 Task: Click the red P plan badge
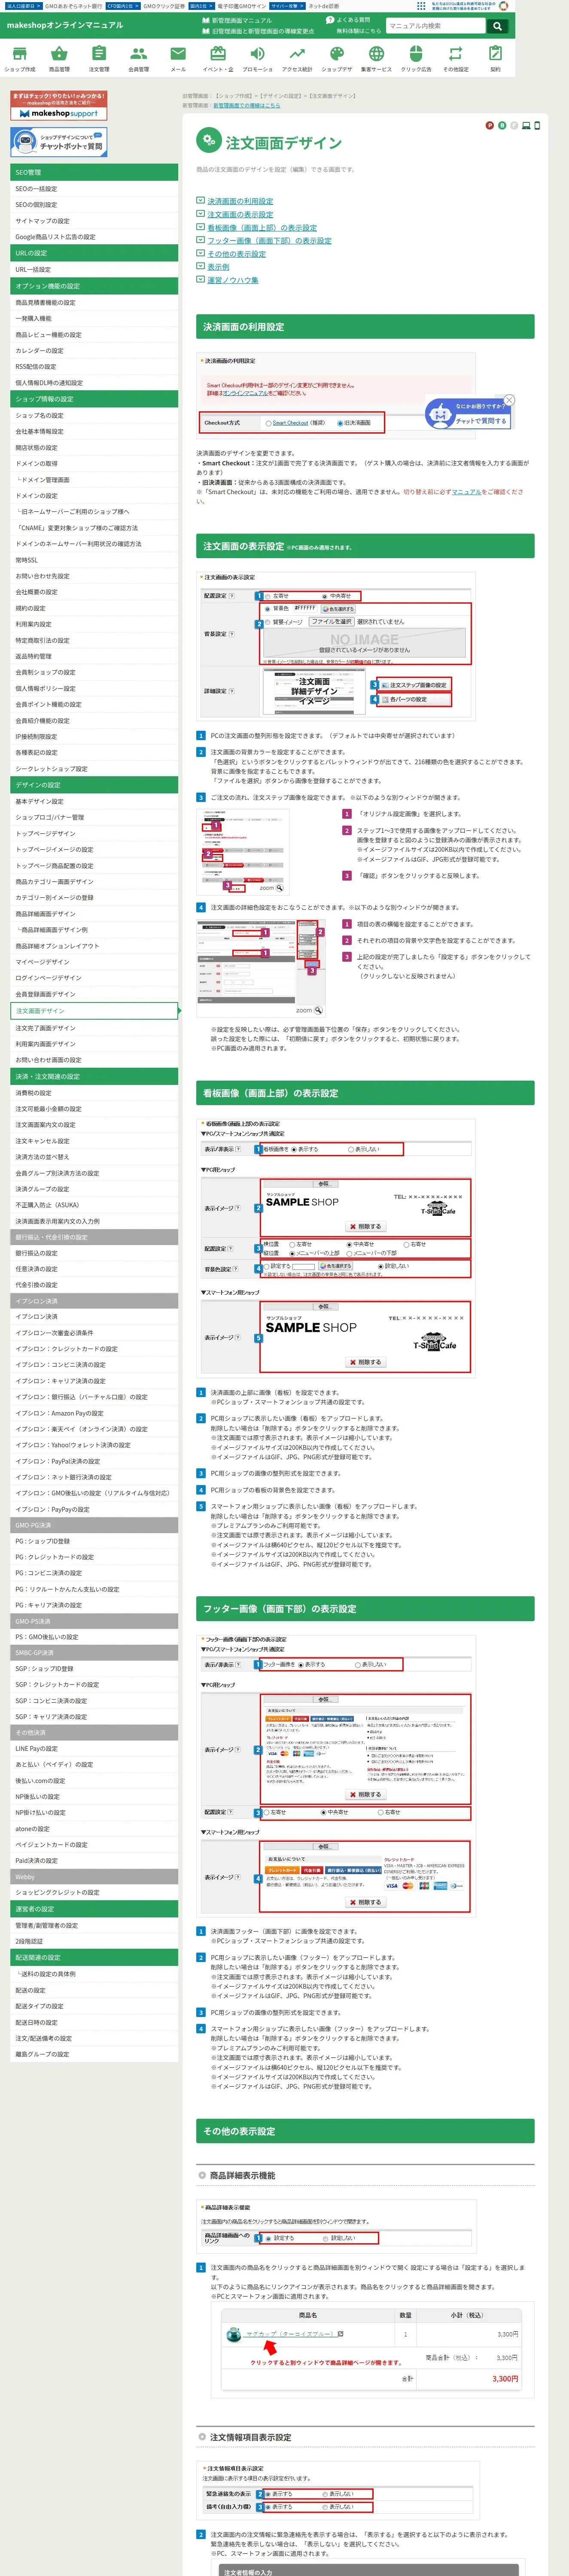click(489, 125)
